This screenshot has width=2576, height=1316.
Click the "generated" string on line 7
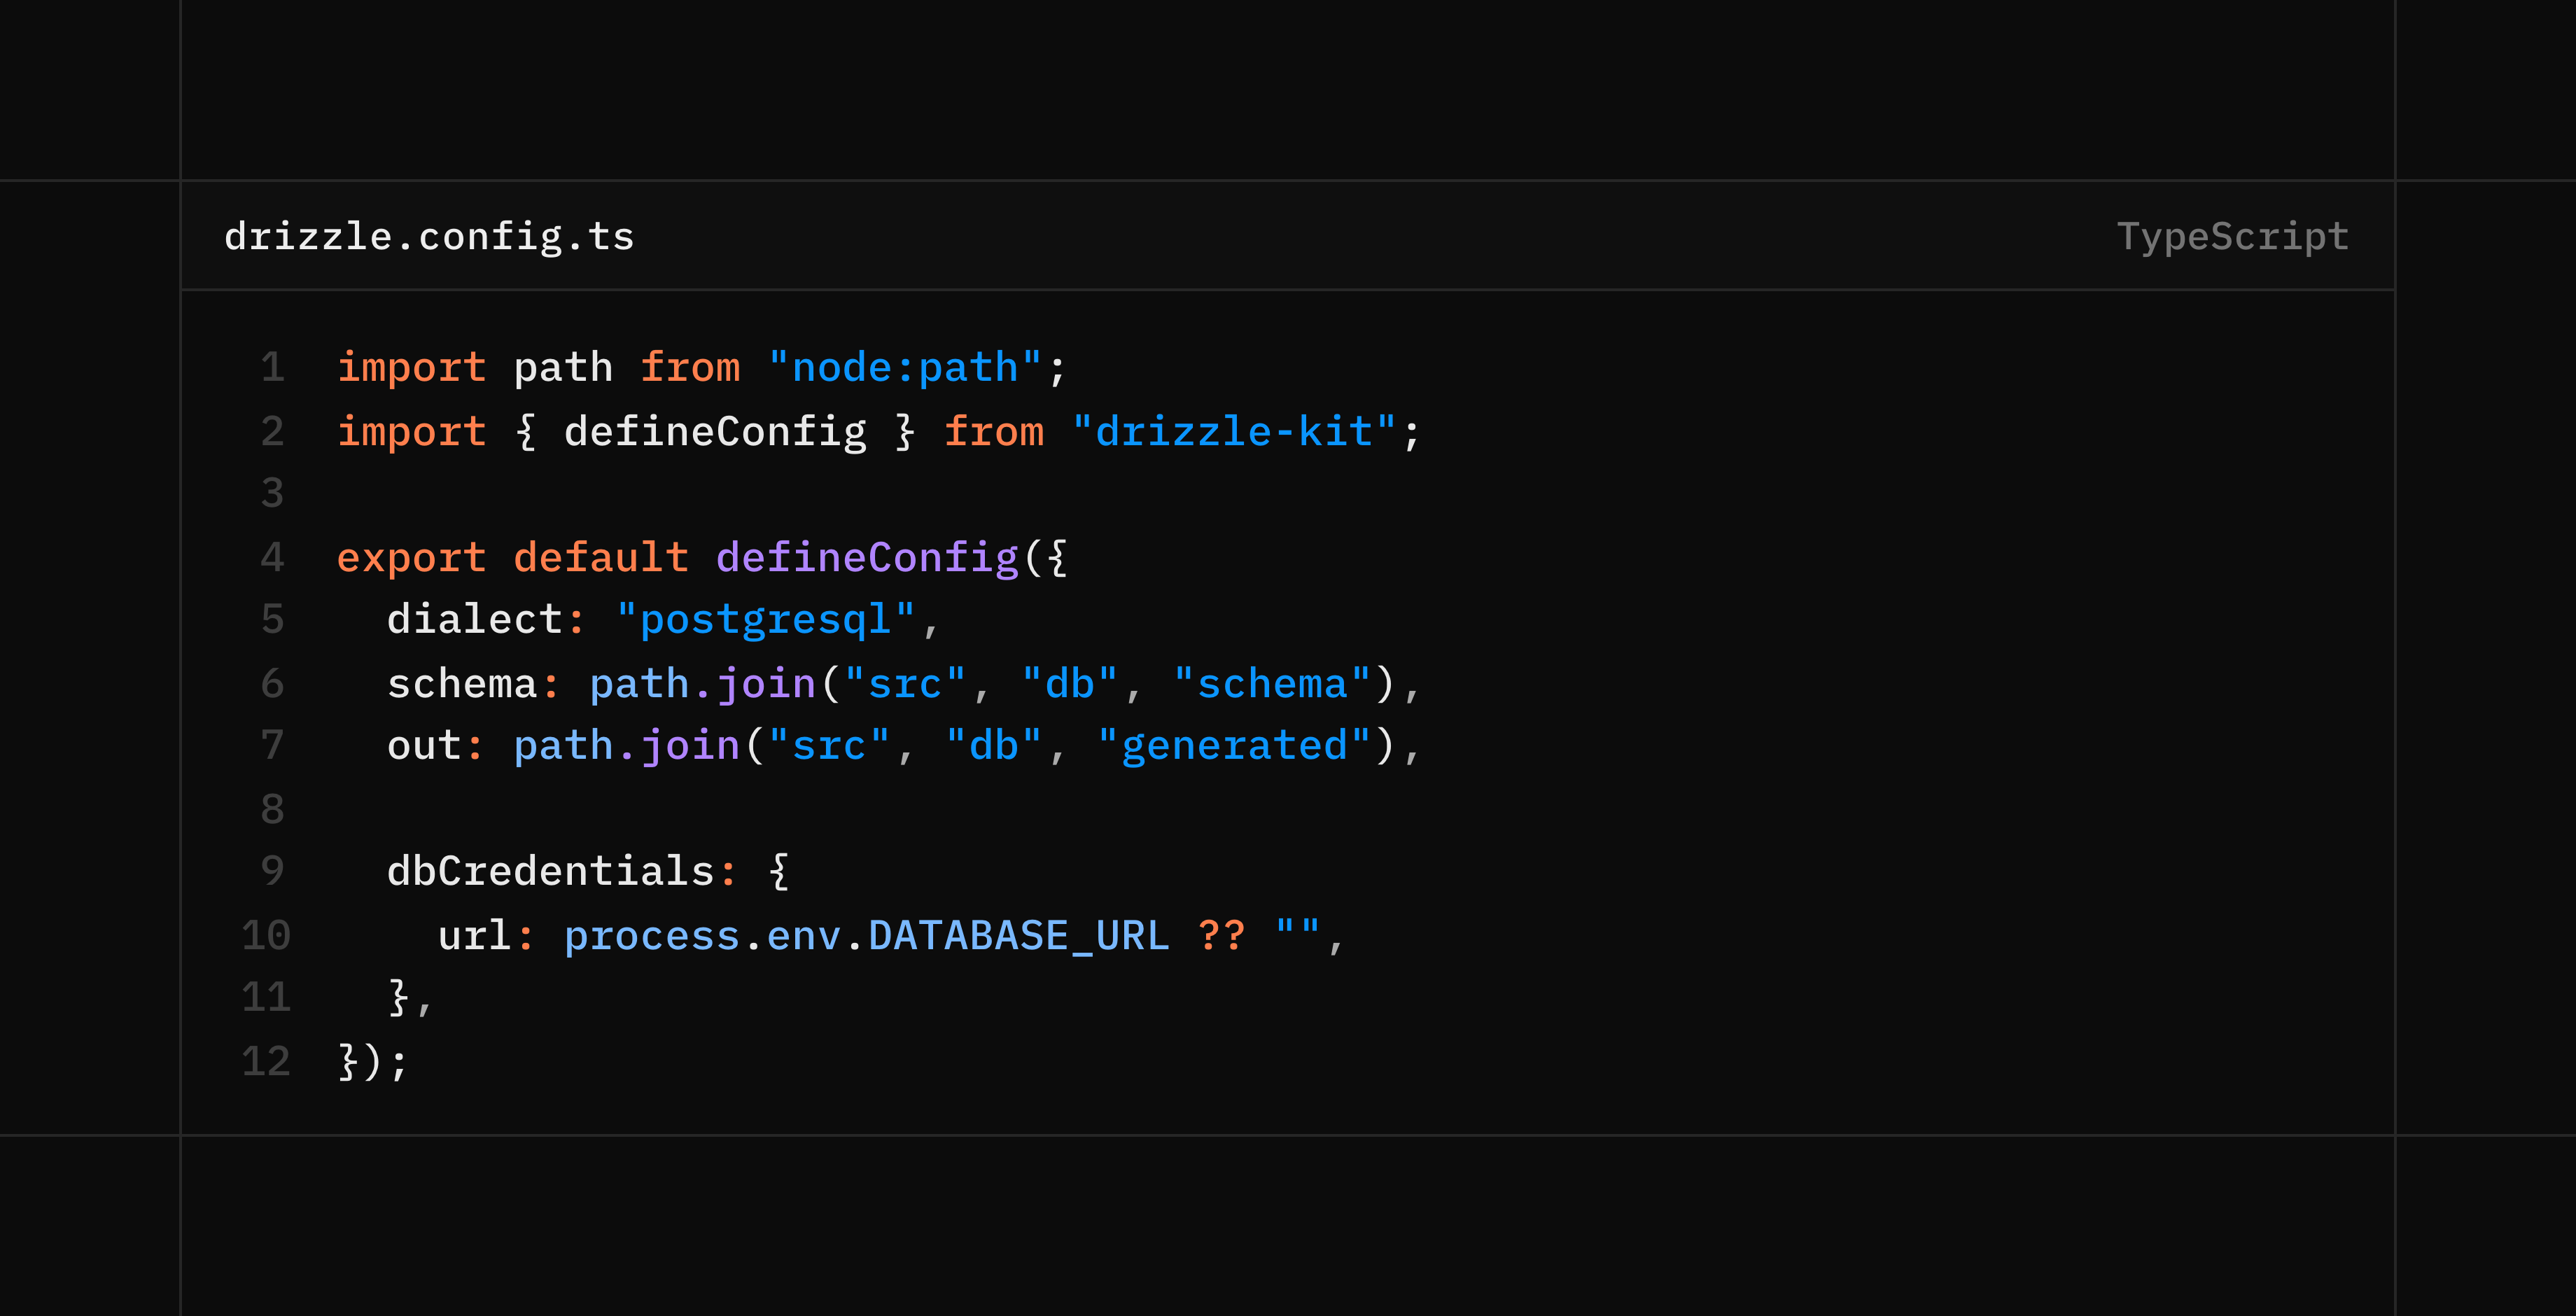click(1233, 746)
